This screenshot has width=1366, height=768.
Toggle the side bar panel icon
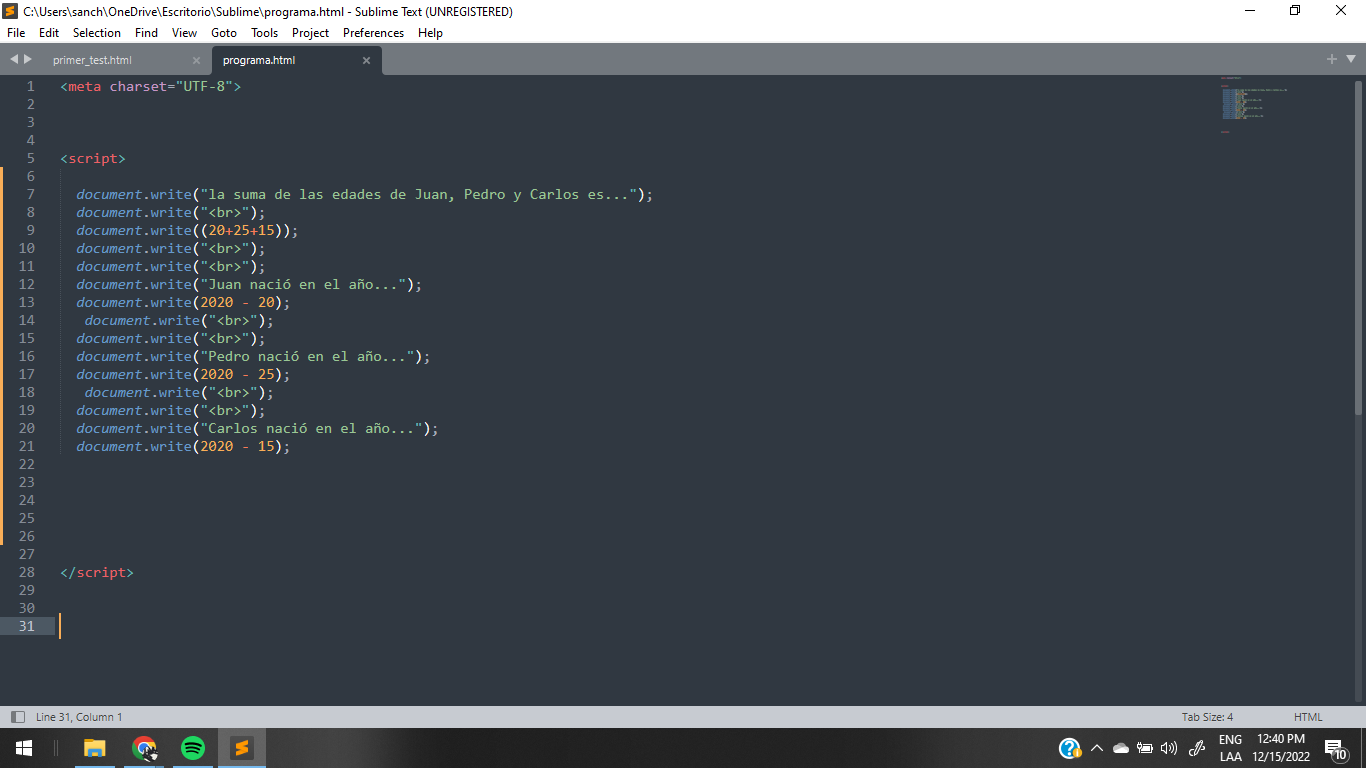[x=17, y=717]
